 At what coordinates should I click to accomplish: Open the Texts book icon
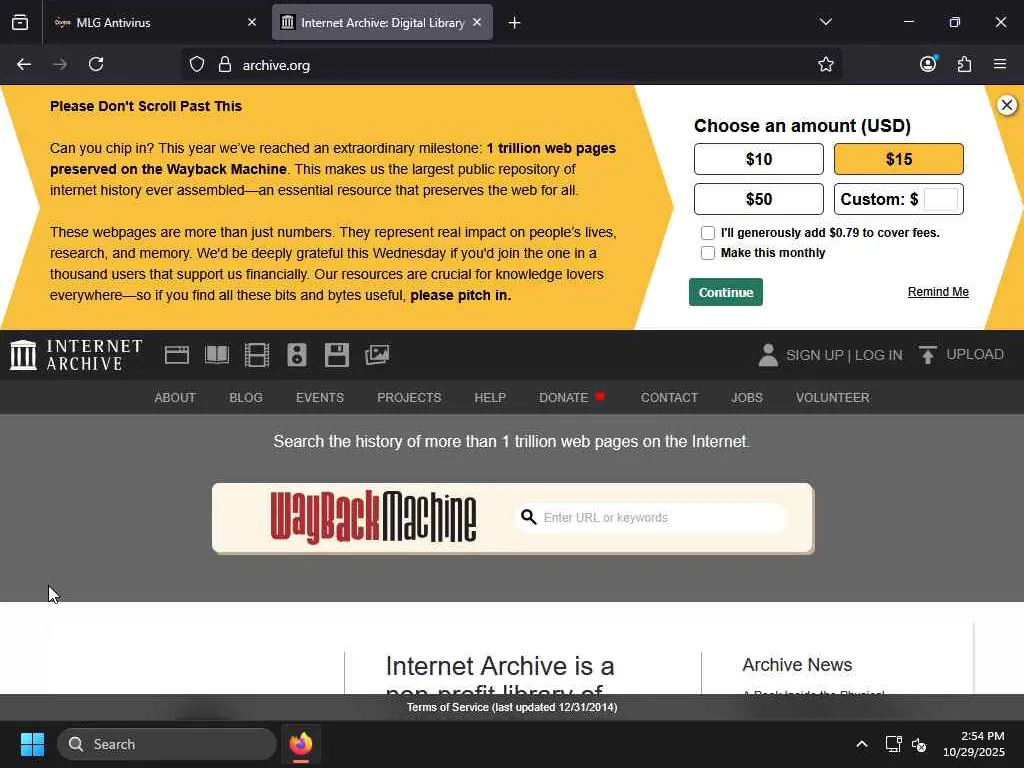(x=217, y=355)
